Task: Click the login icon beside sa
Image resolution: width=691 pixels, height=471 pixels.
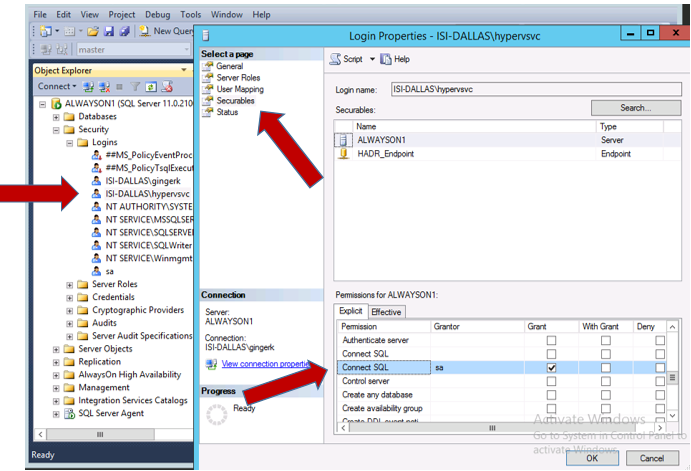Action: (x=96, y=271)
